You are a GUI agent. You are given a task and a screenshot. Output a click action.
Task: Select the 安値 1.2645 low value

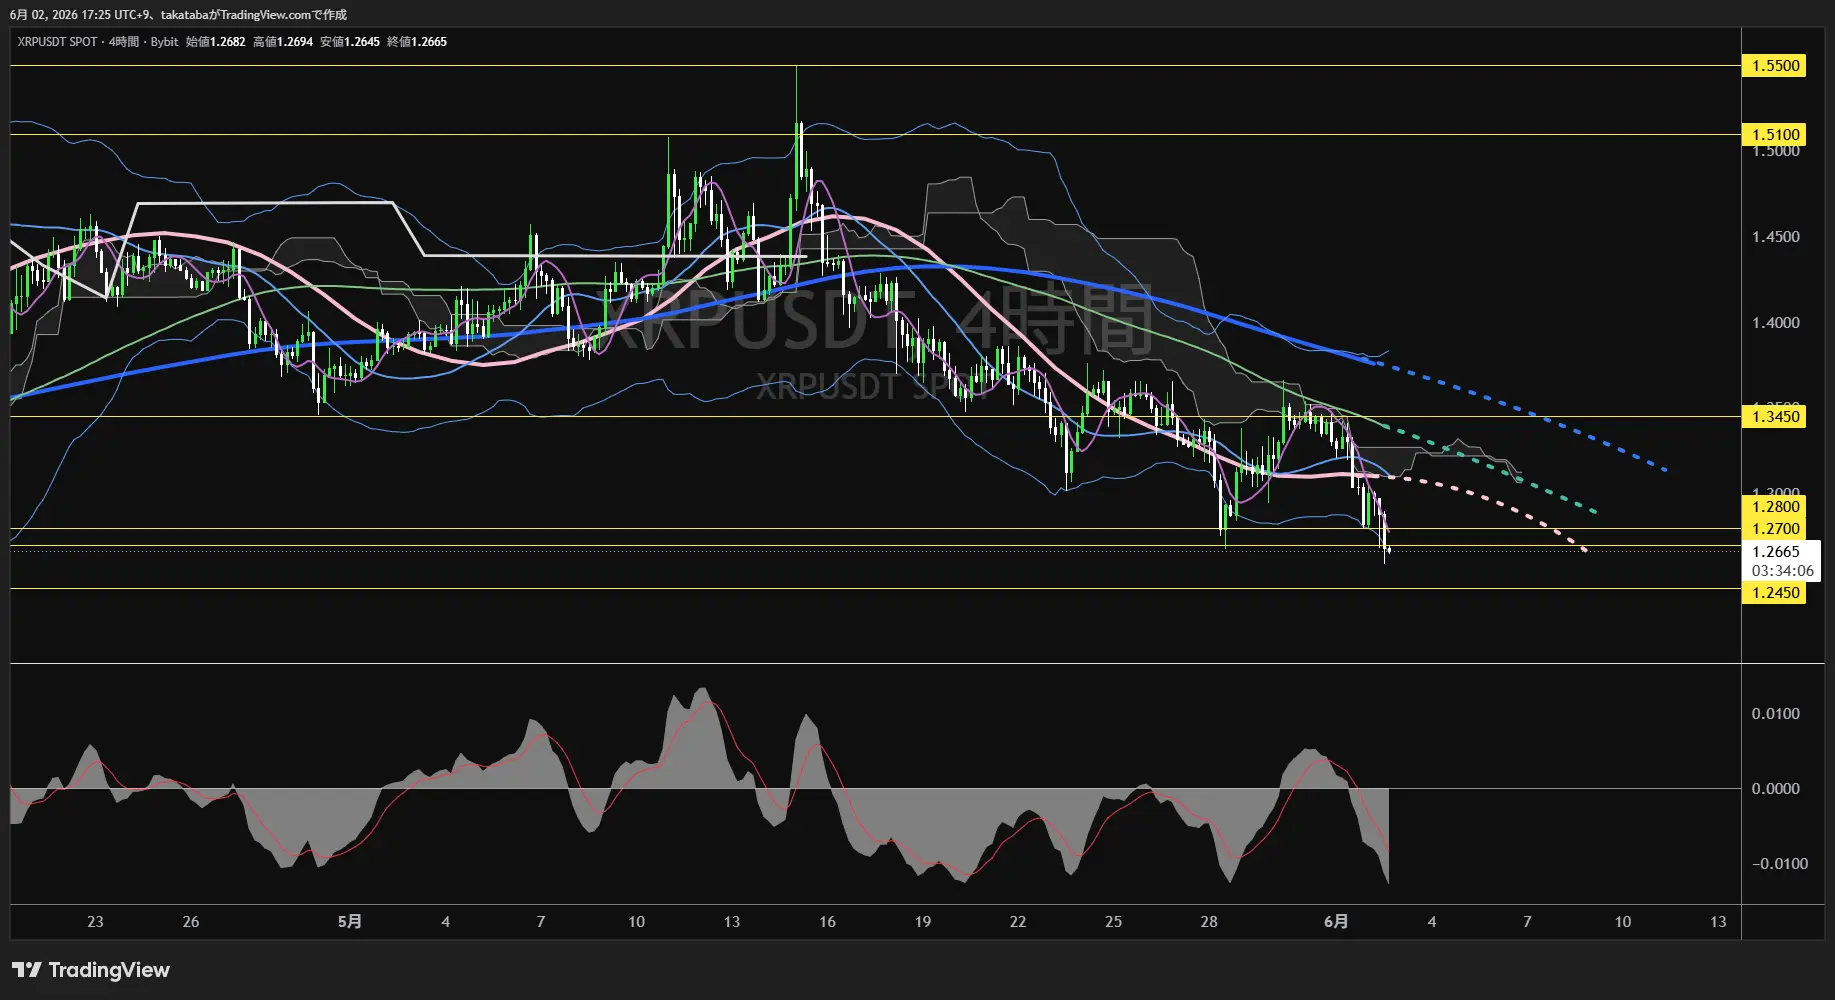pos(350,42)
